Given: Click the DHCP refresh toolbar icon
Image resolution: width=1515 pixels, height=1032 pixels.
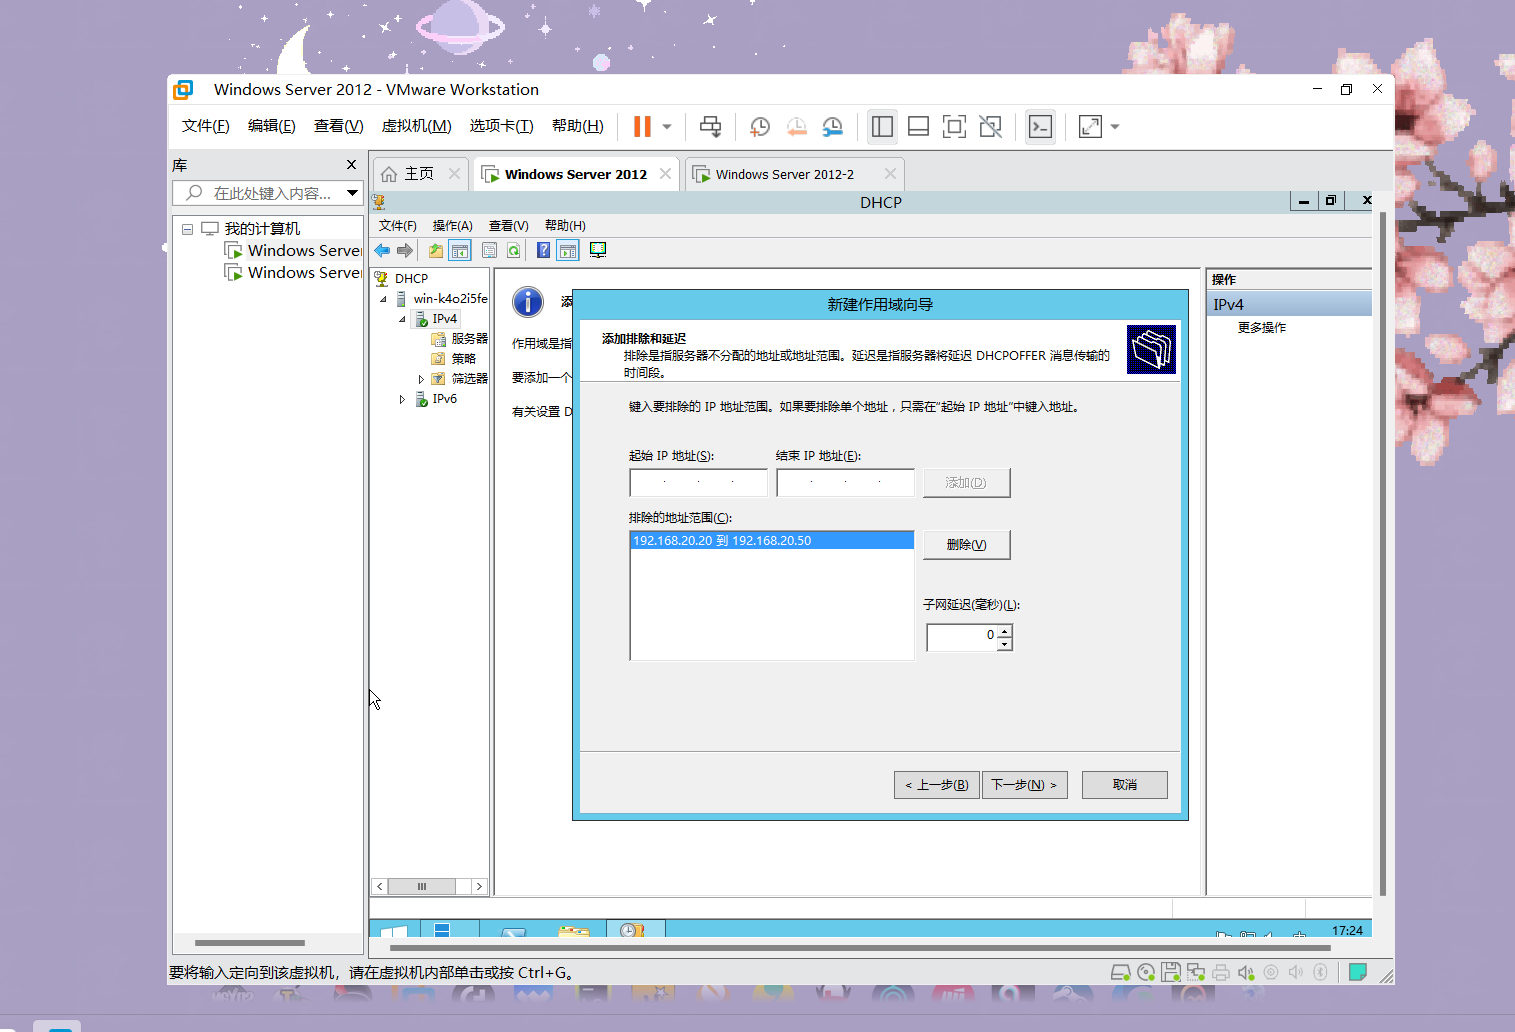Looking at the screenshot, I should tap(513, 251).
